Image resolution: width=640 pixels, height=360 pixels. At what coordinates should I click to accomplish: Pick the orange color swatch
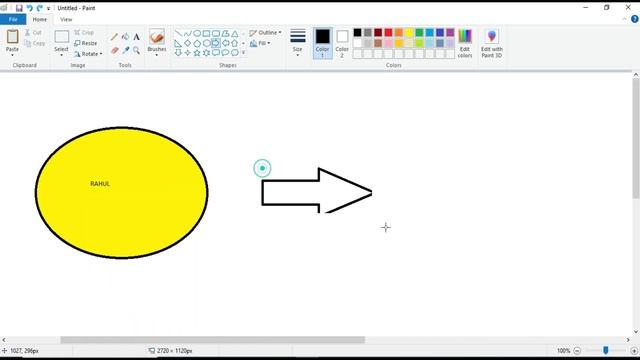coord(399,33)
